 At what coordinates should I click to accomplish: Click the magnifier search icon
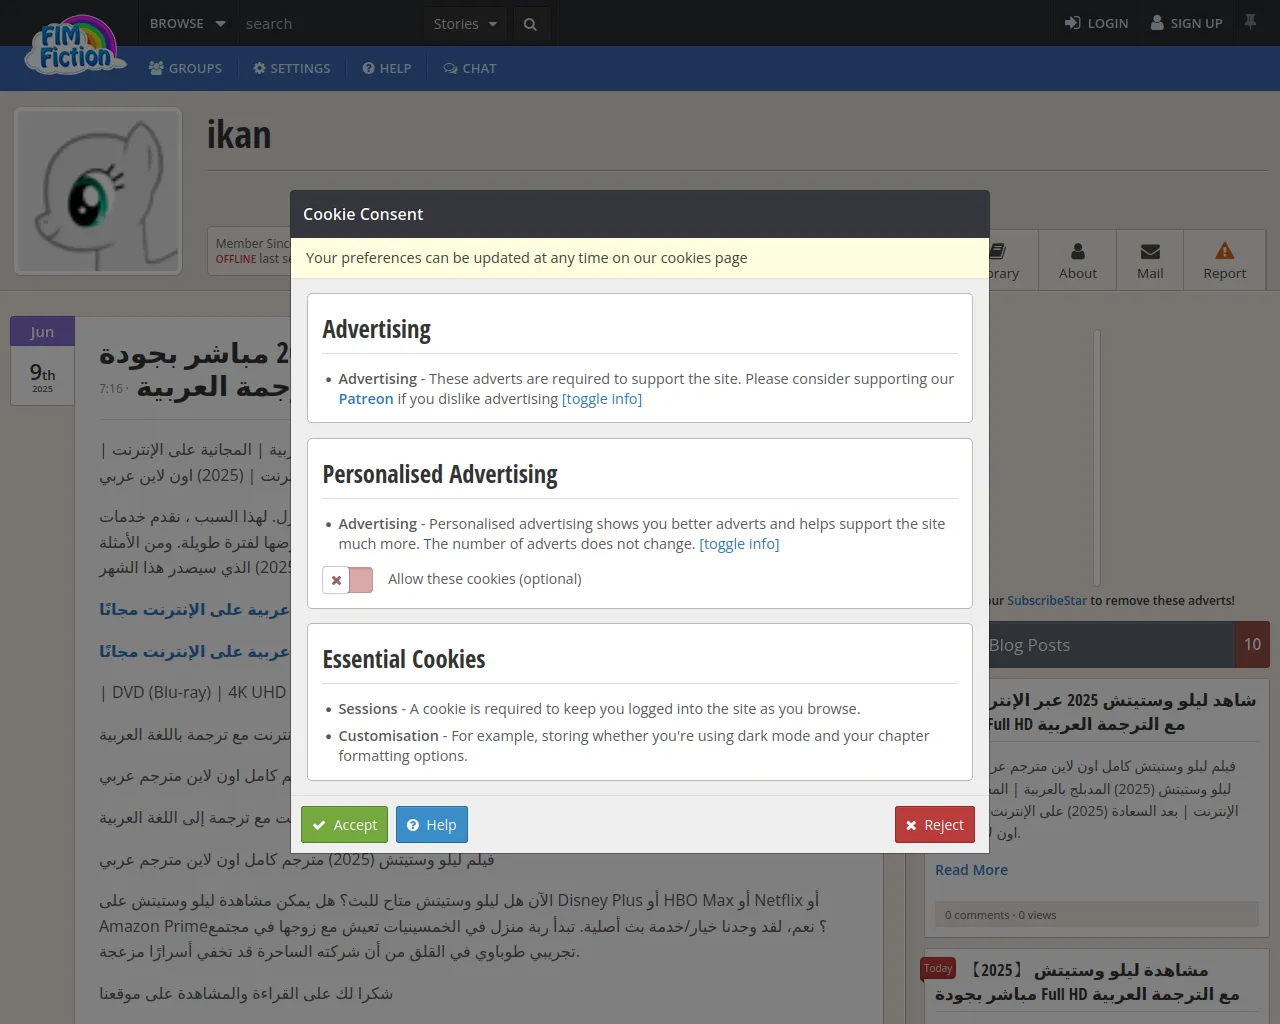click(530, 24)
